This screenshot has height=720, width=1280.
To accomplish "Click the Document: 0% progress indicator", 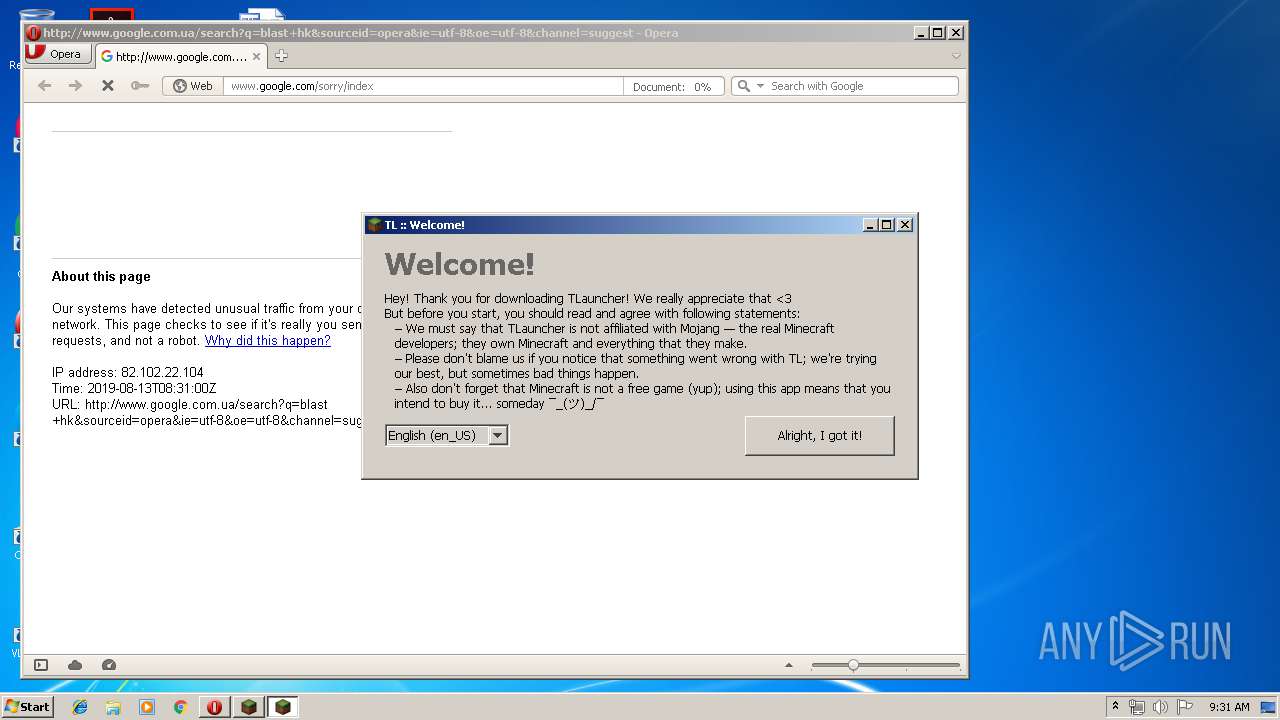I will click(672, 87).
